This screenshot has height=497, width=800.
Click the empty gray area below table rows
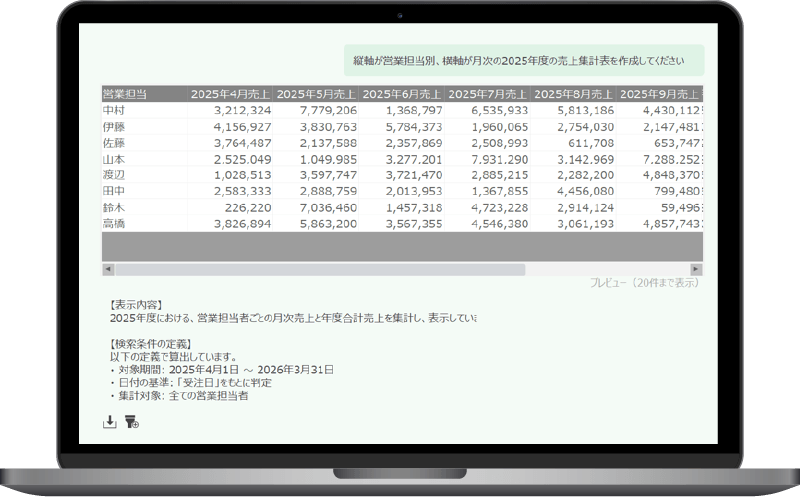click(x=402, y=247)
